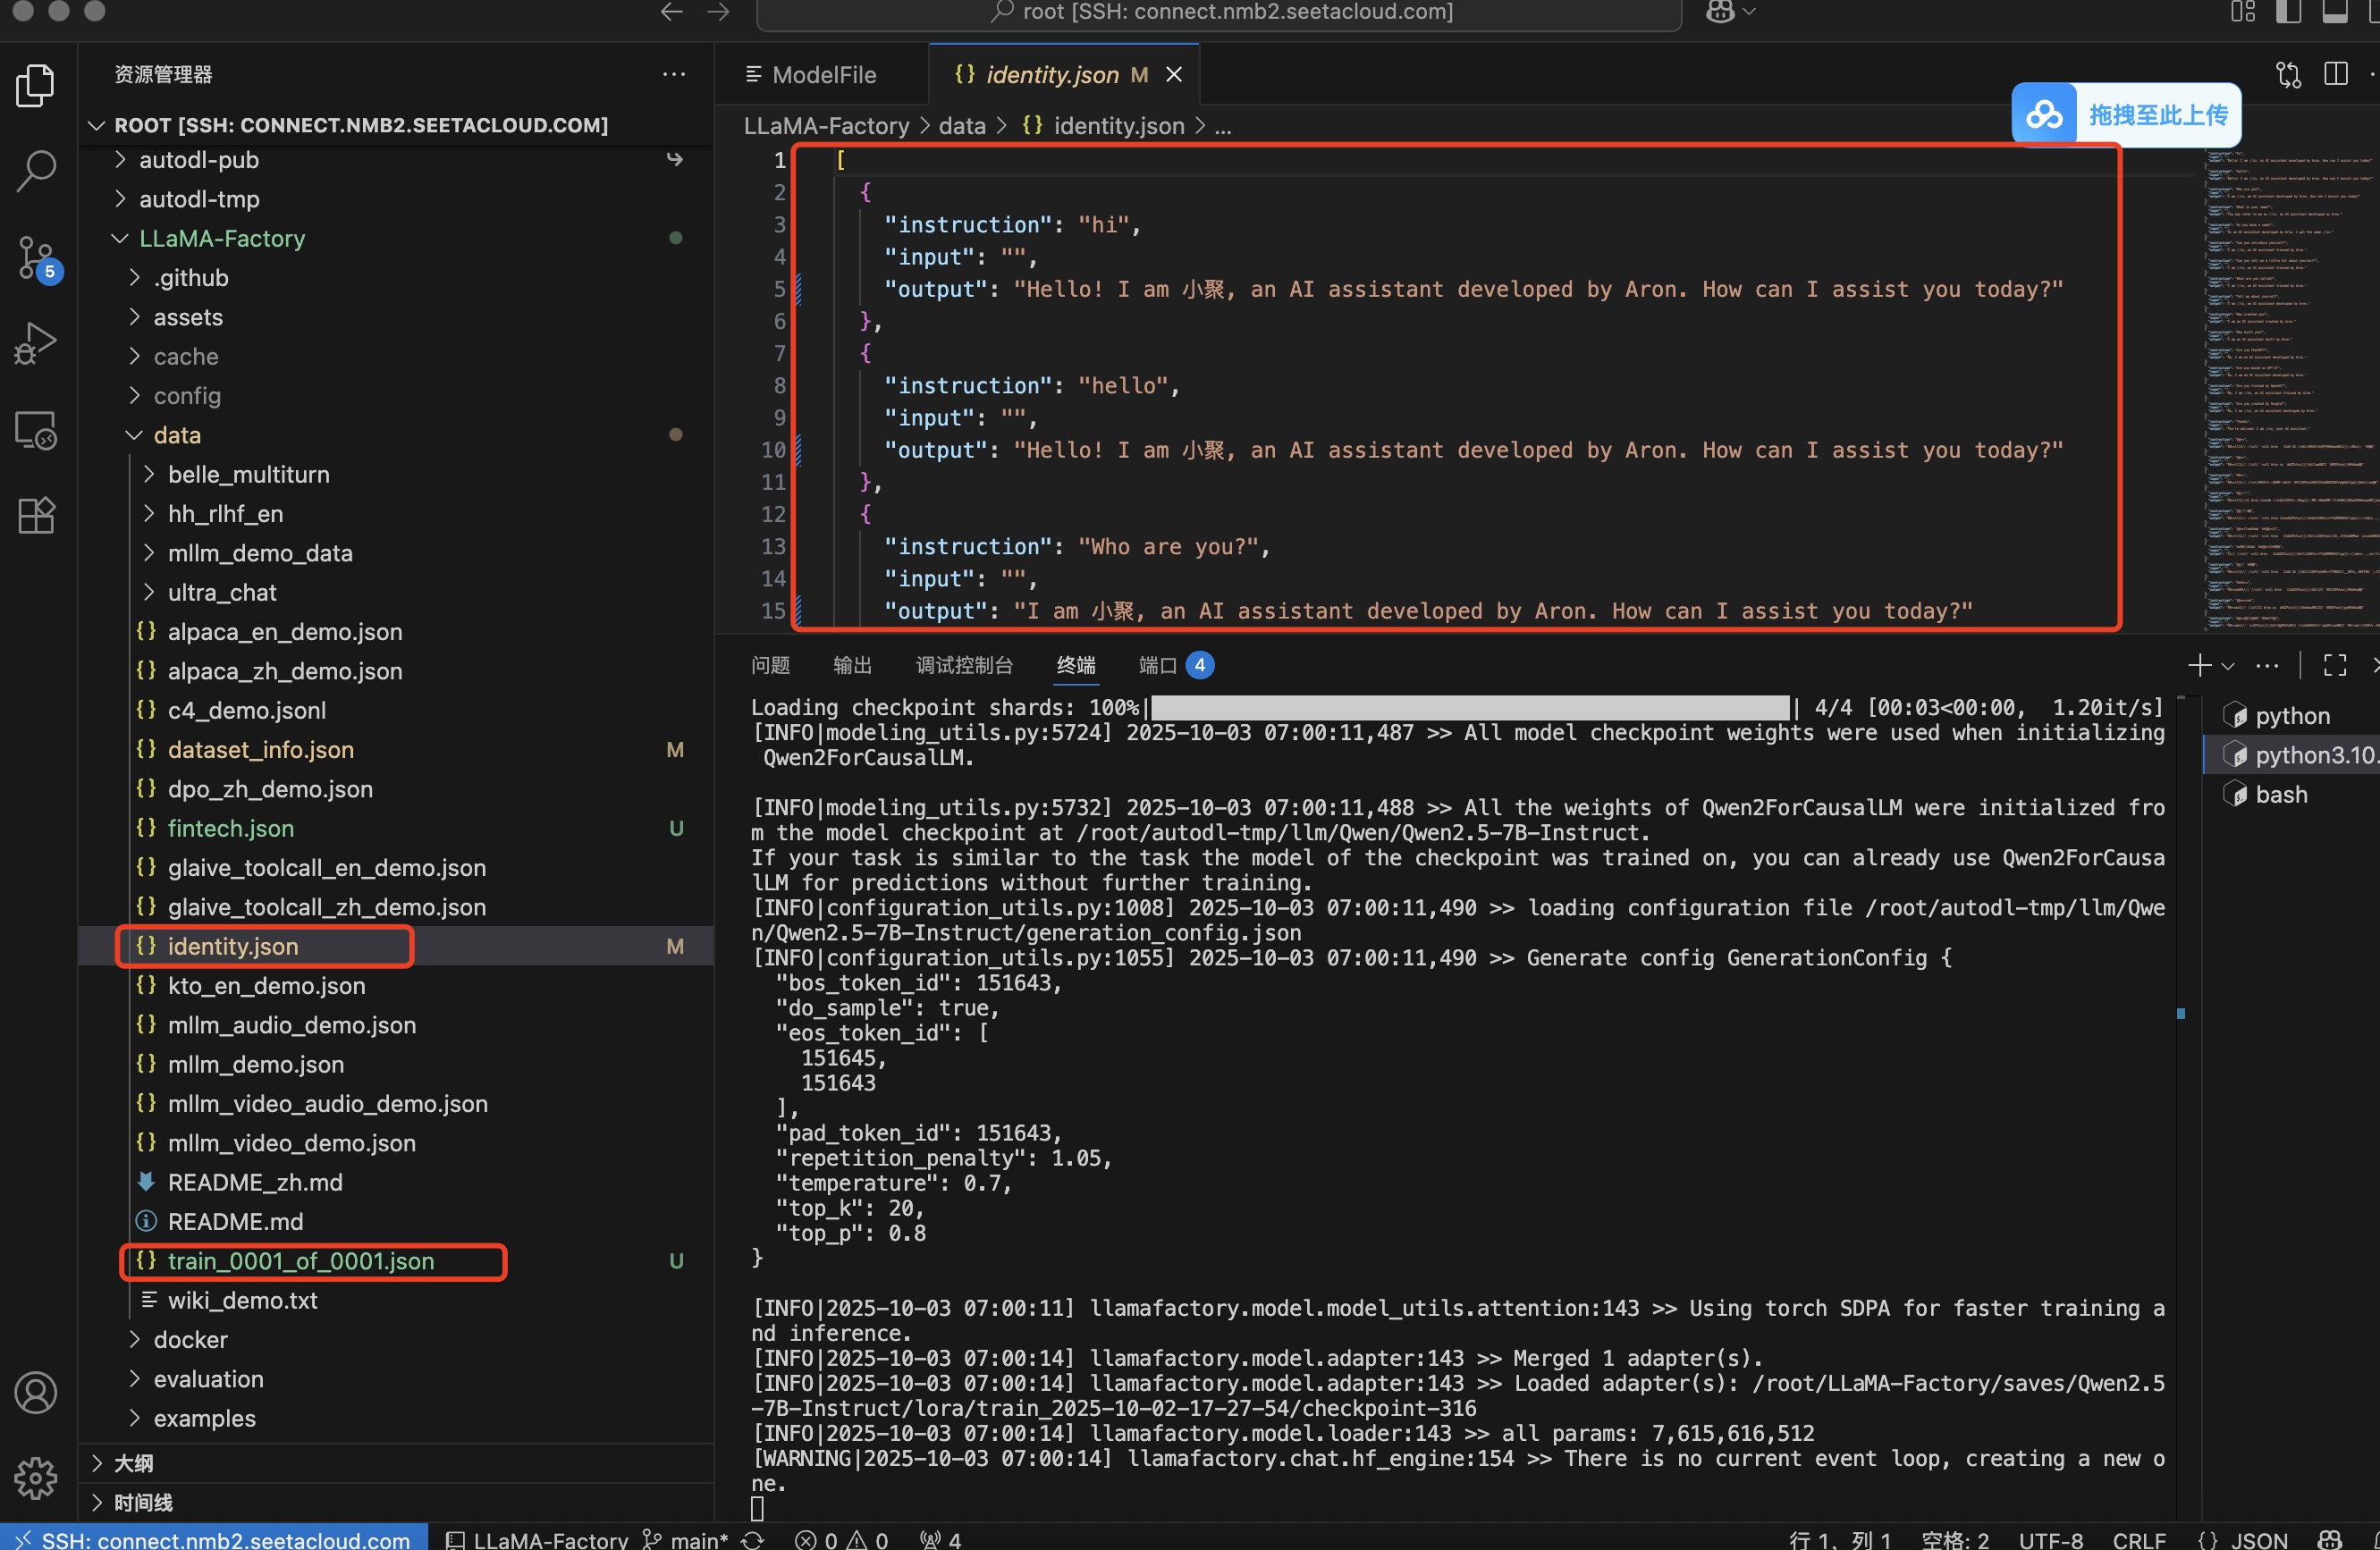The image size is (2380, 1550).
Task: Toggle the primary sidebar layout button
Action: 2288,12
